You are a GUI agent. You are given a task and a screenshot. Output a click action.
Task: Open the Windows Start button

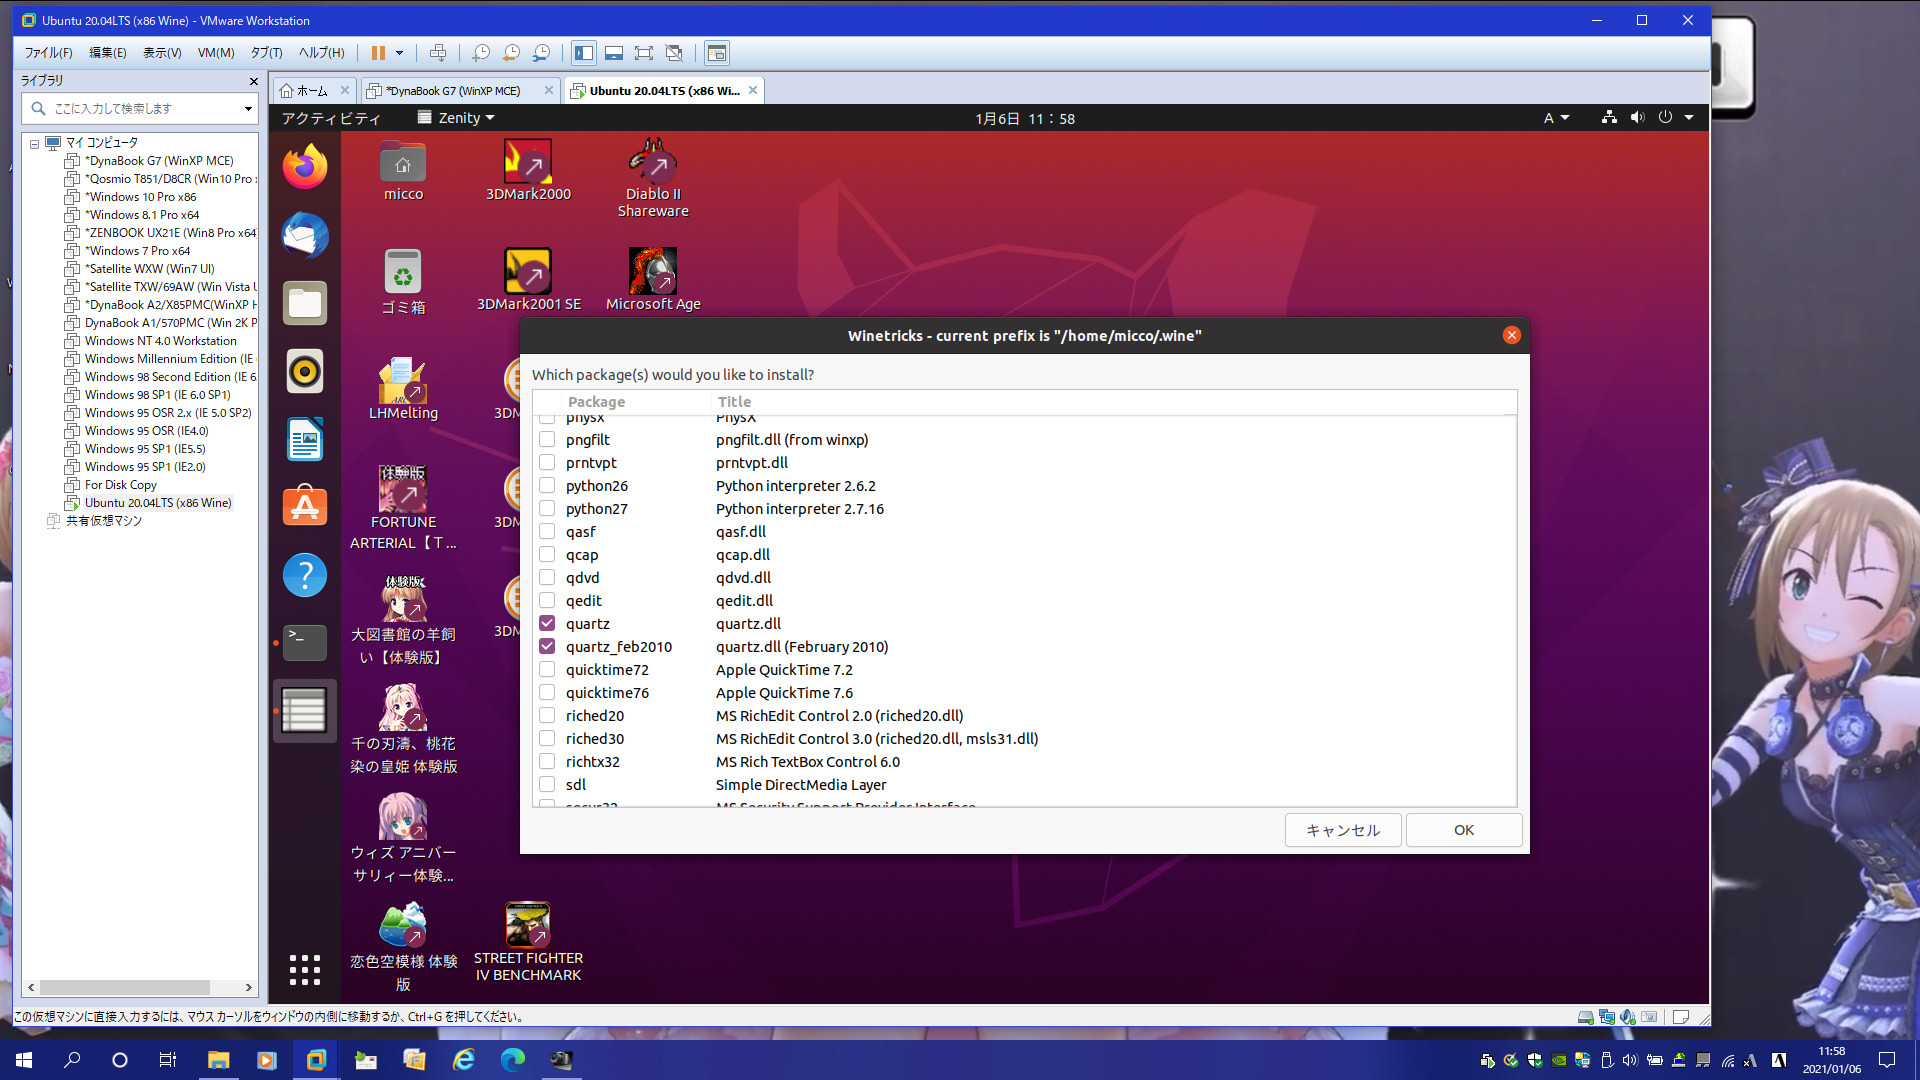tap(24, 1060)
